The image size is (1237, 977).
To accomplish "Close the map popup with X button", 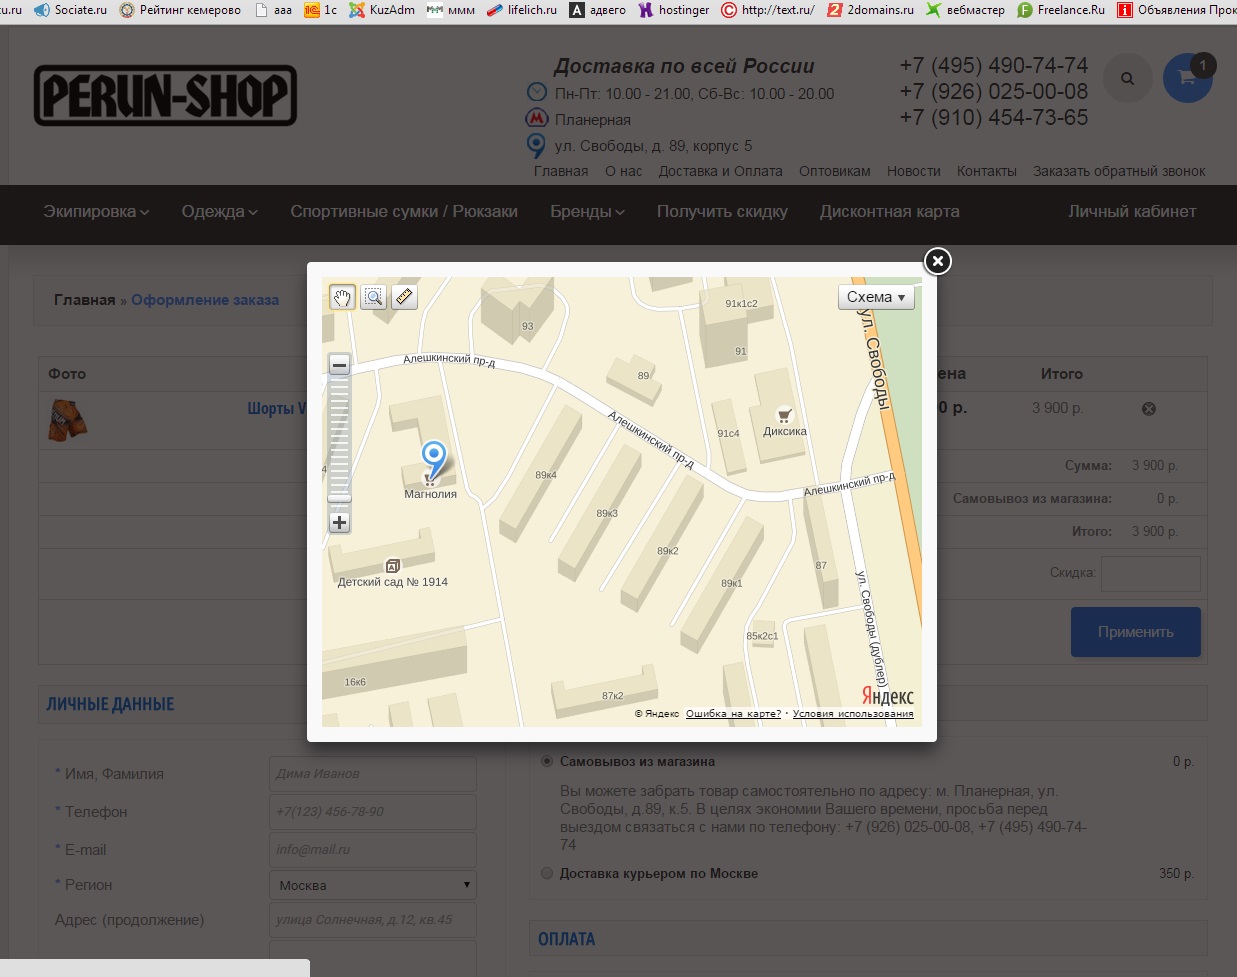I will 937,261.
